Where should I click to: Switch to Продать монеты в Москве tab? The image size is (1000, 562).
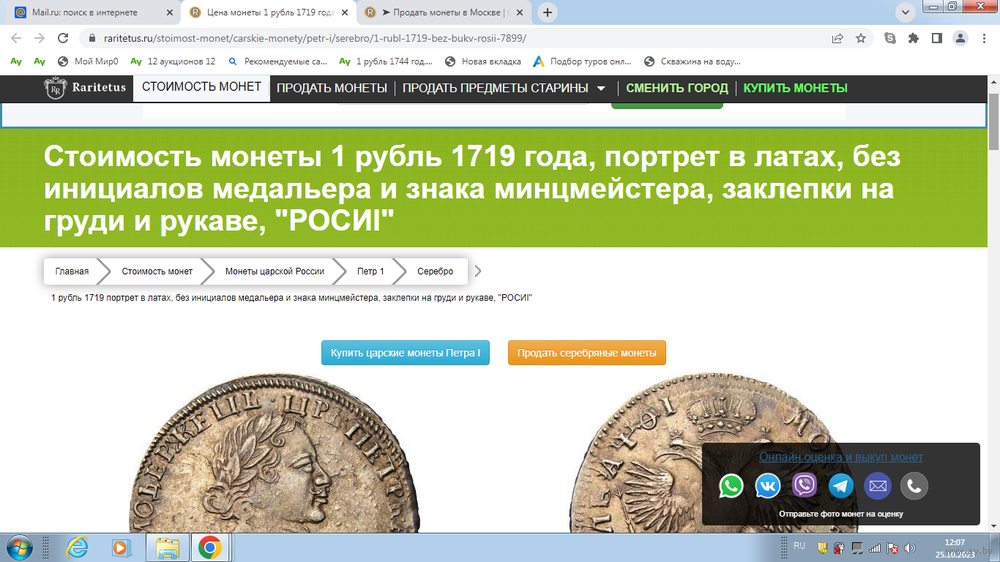point(444,13)
